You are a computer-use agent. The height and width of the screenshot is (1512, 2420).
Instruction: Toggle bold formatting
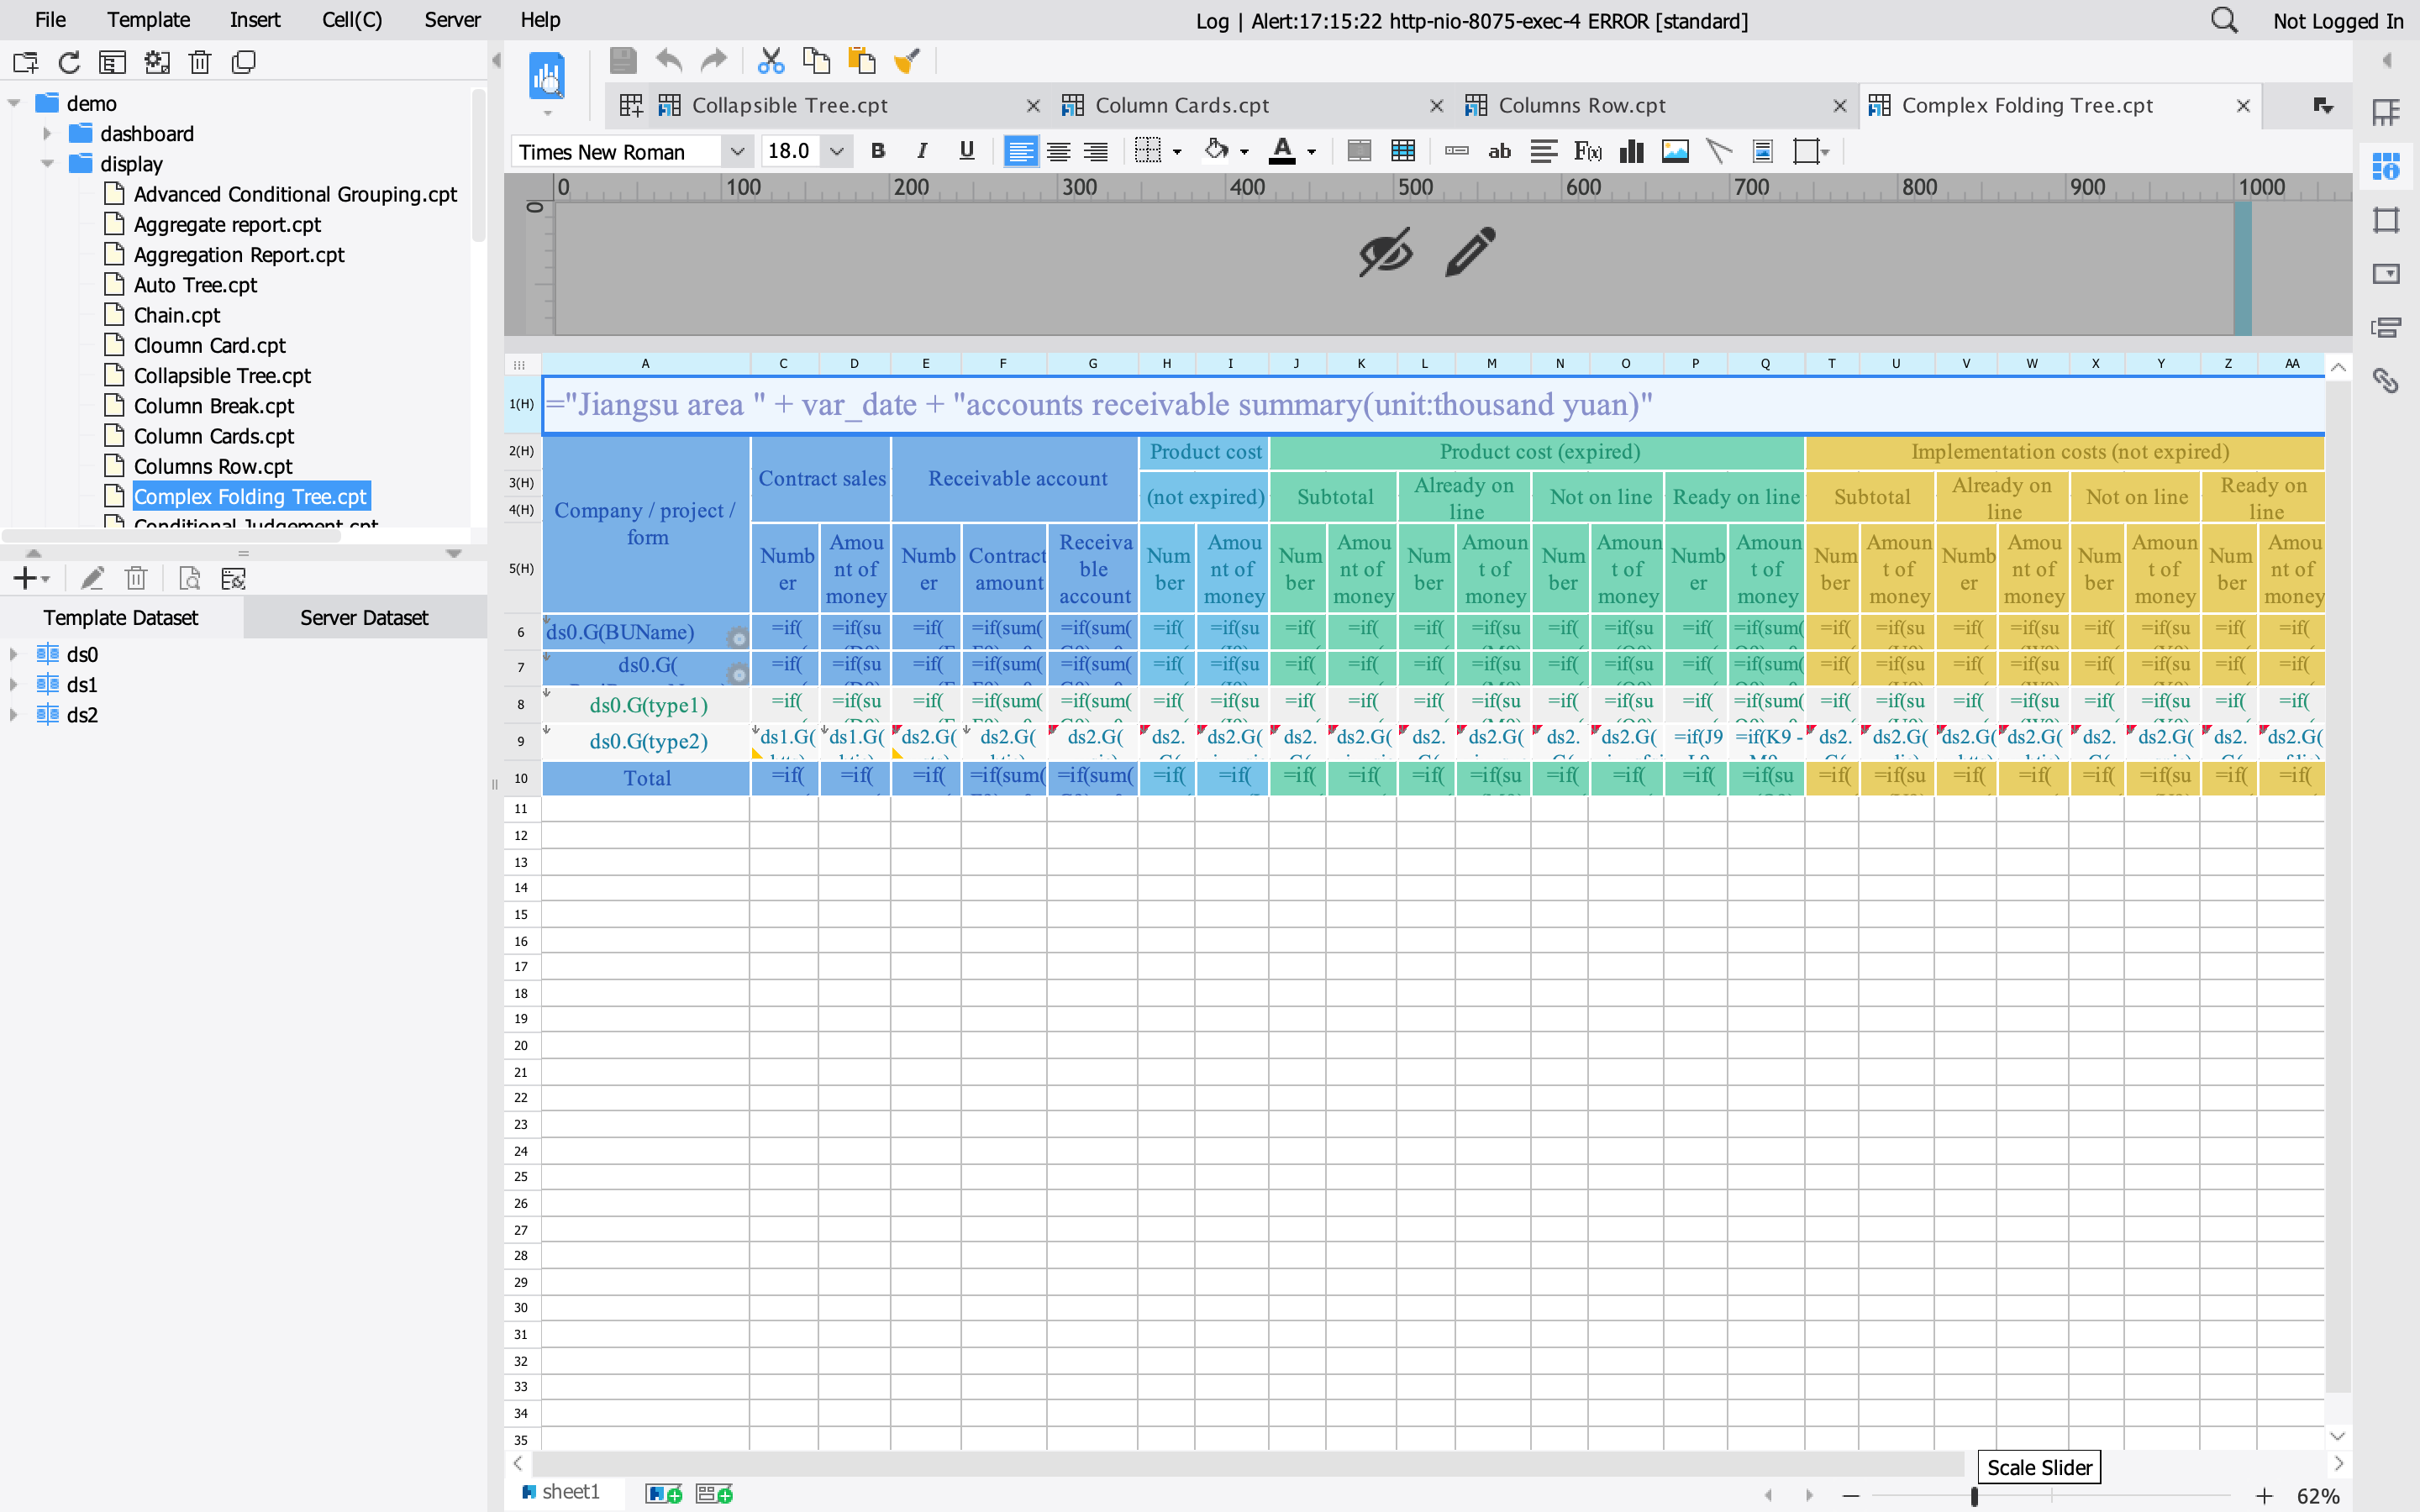pos(877,151)
